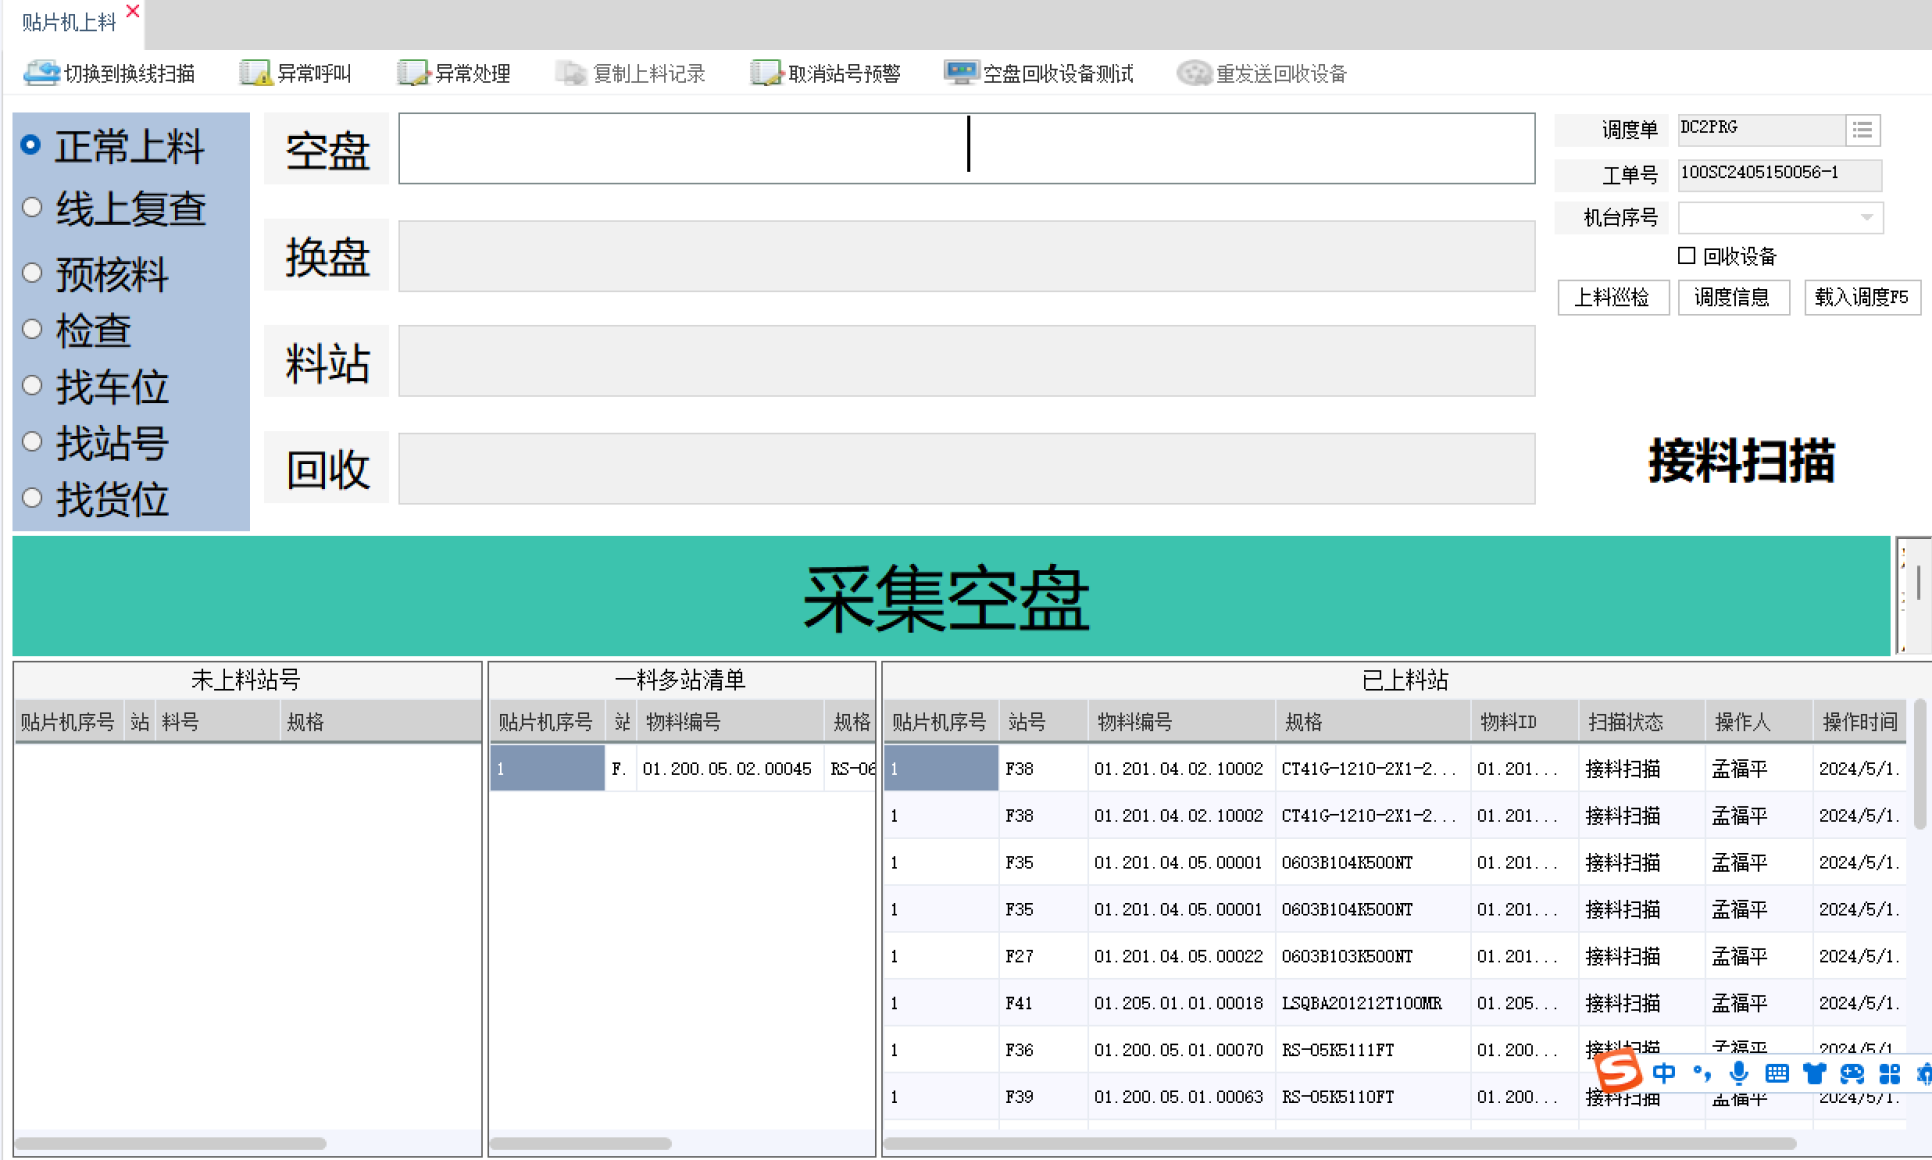Click the 异常处理 toolbar icon
The image size is (1932, 1160).
coord(412,73)
